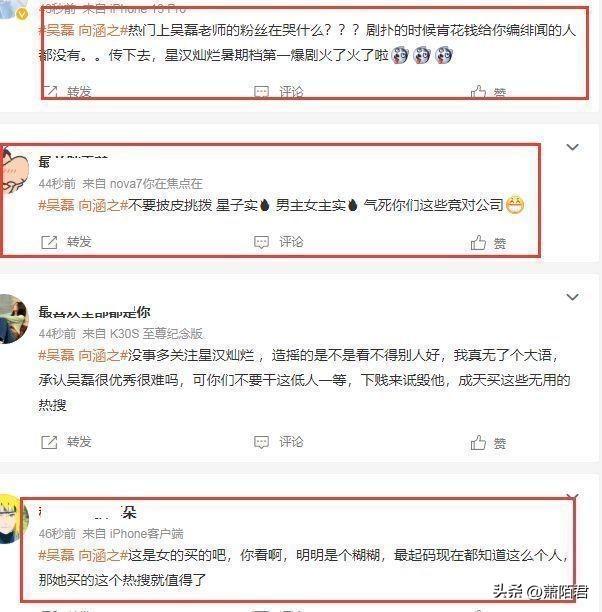The width and height of the screenshot is (602, 612).
Task: Expand options chevron on K30S post
Action: [x=572, y=297]
